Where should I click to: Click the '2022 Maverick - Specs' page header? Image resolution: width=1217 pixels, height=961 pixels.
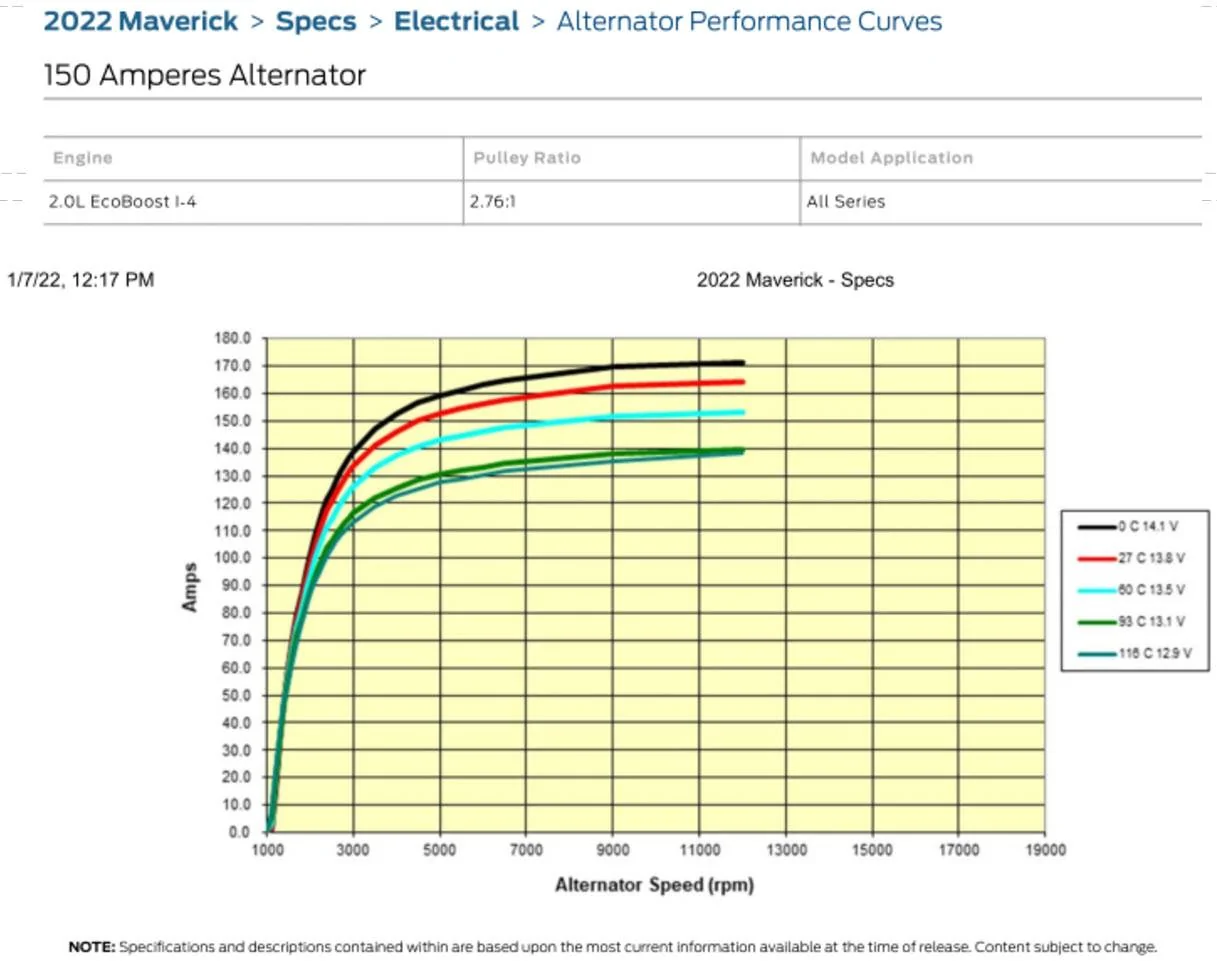click(795, 280)
